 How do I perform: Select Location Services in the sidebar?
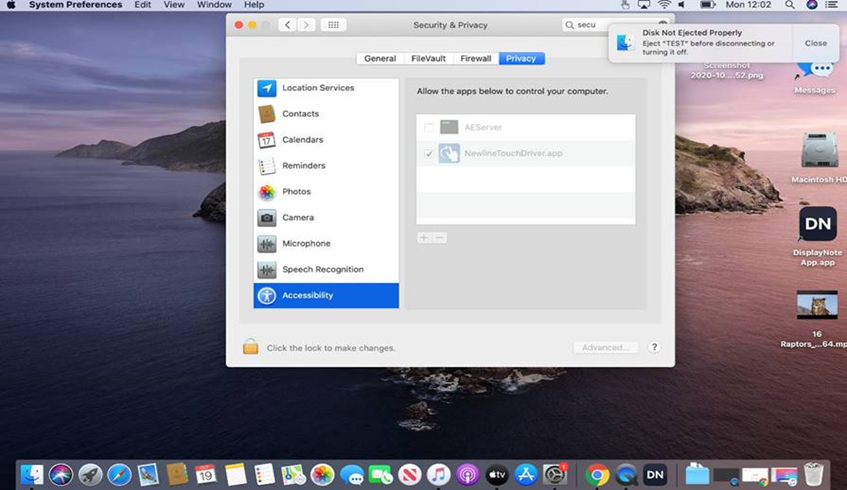pyautogui.click(x=318, y=88)
